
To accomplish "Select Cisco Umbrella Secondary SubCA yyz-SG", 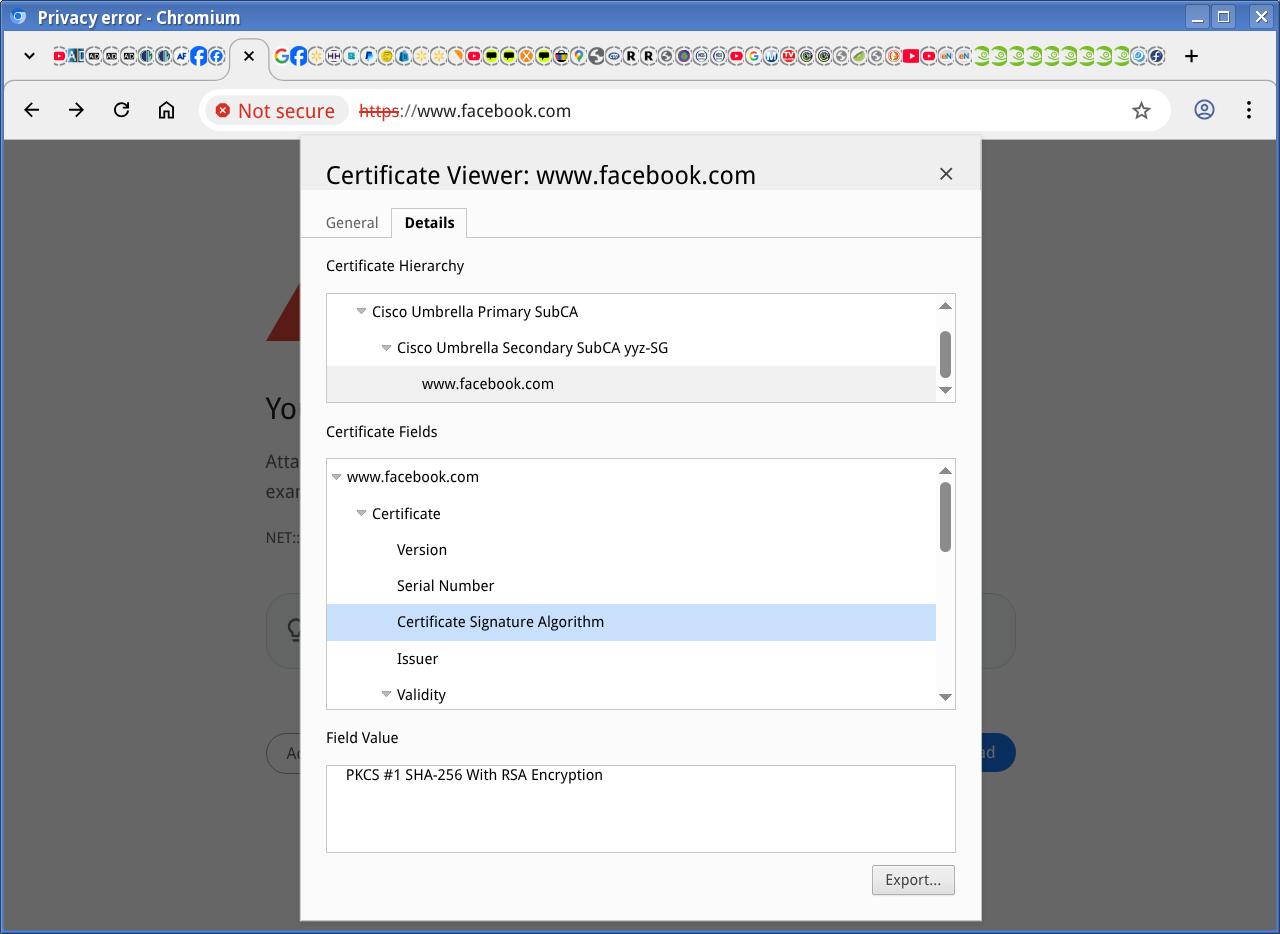I will point(532,348).
